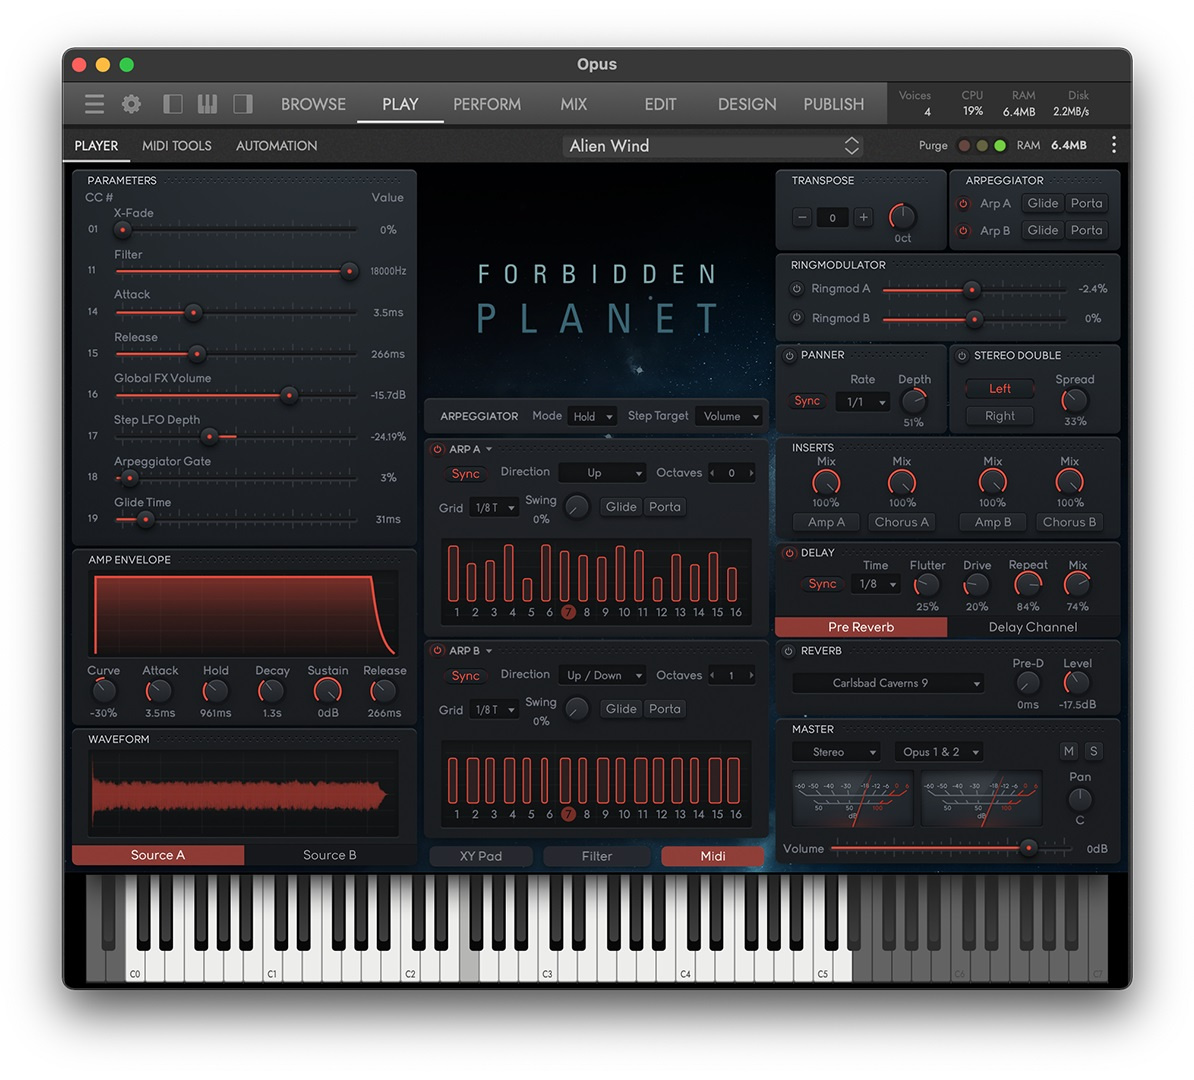This screenshot has width=1194, height=1080.
Task: Click the power icon on the Delay panel
Action: (x=789, y=552)
